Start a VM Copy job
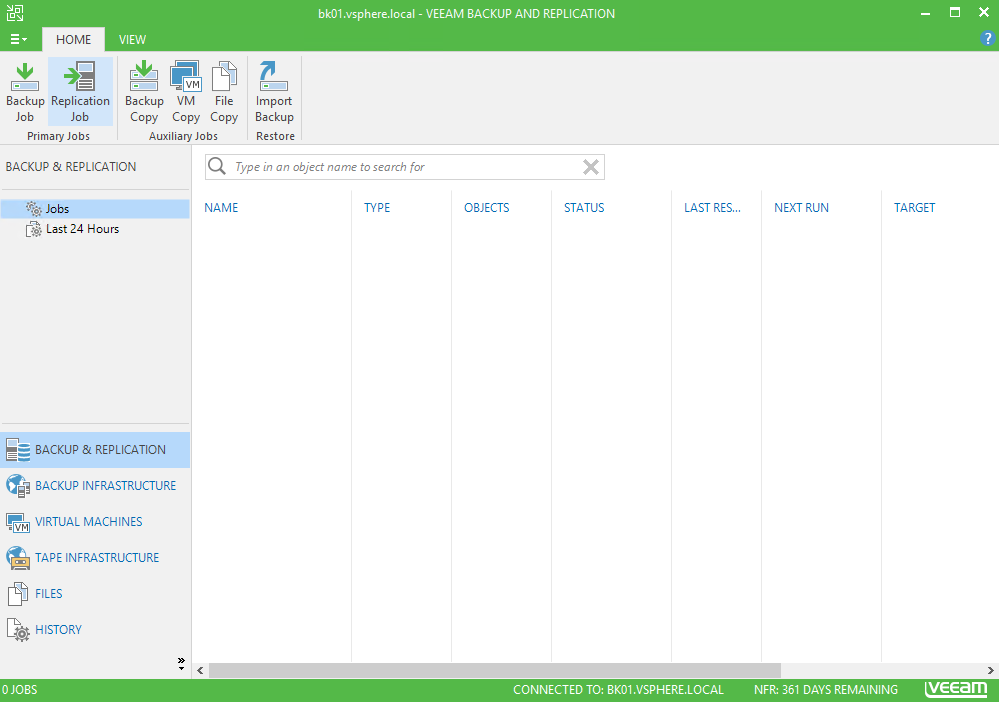 coord(186,91)
